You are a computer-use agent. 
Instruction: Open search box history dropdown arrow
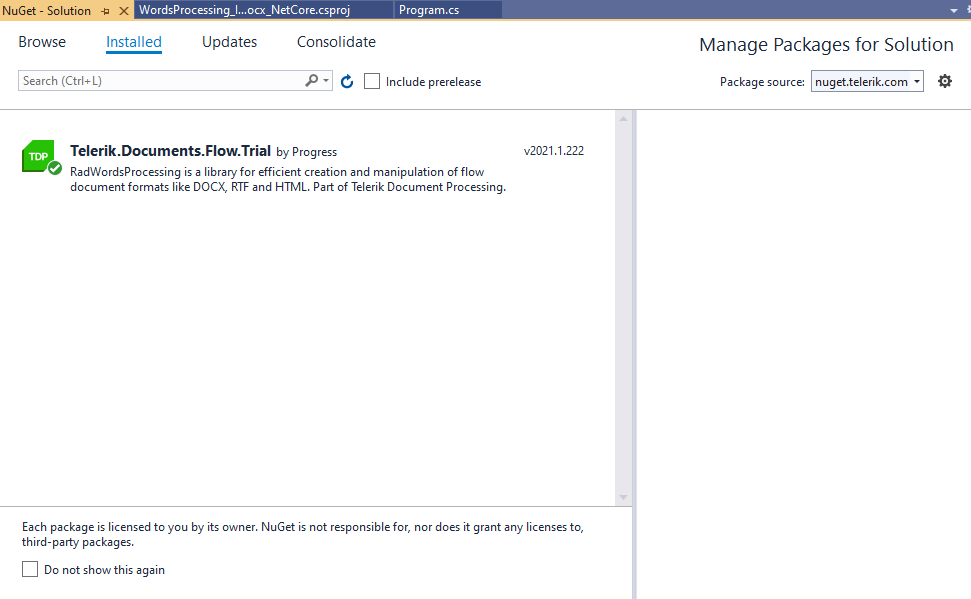click(326, 81)
